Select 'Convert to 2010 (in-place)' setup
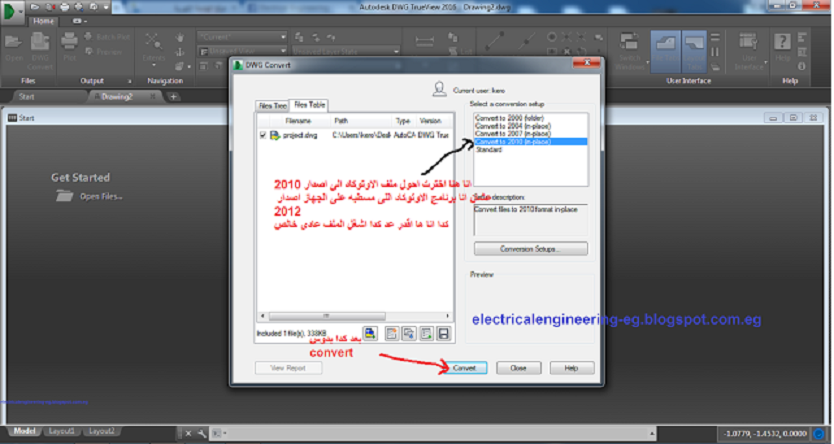The height and width of the screenshot is (444, 834). point(531,142)
